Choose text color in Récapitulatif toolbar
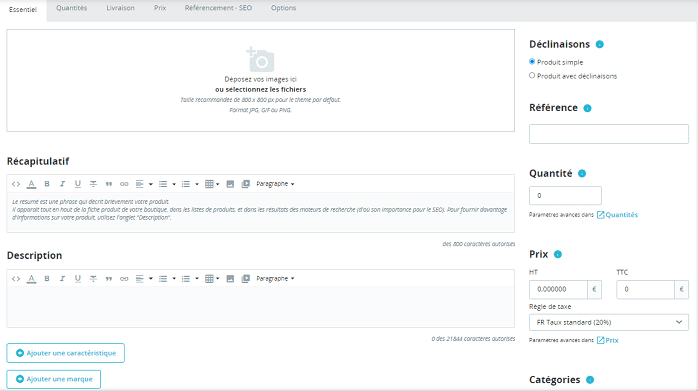698x391 pixels. click(x=31, y=184)
